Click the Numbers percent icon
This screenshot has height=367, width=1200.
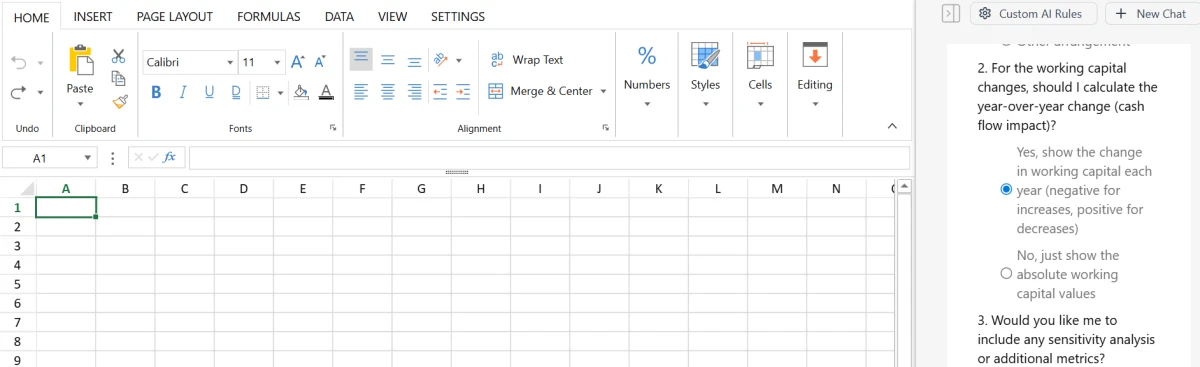[647, 56]
